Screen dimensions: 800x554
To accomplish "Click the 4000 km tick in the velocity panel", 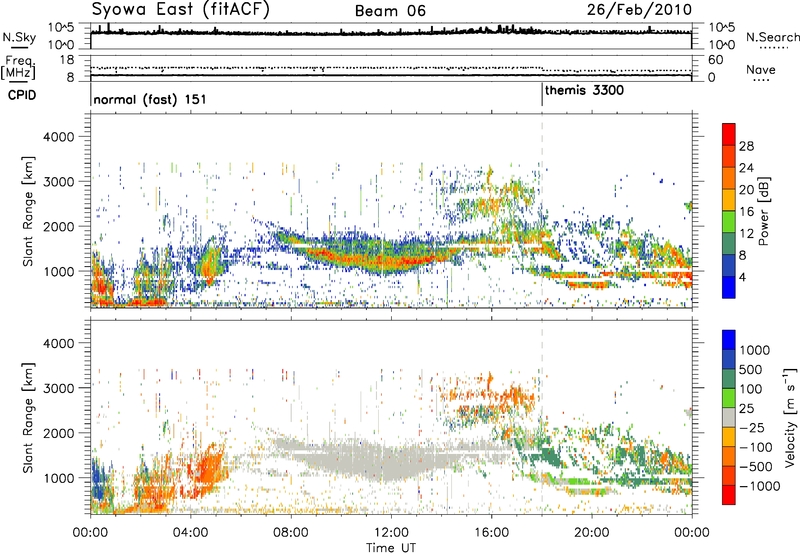I will (x=58, y=343).
